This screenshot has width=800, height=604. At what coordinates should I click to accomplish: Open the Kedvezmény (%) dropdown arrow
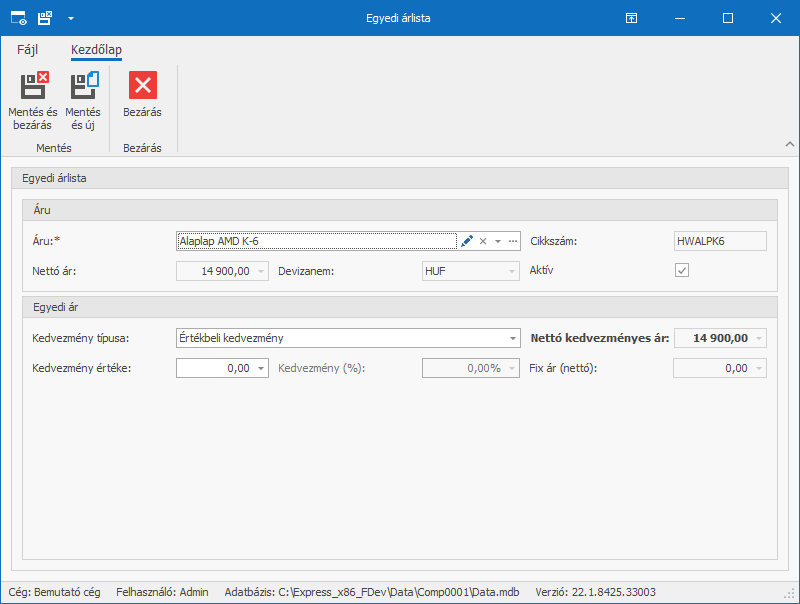(512, 368)
